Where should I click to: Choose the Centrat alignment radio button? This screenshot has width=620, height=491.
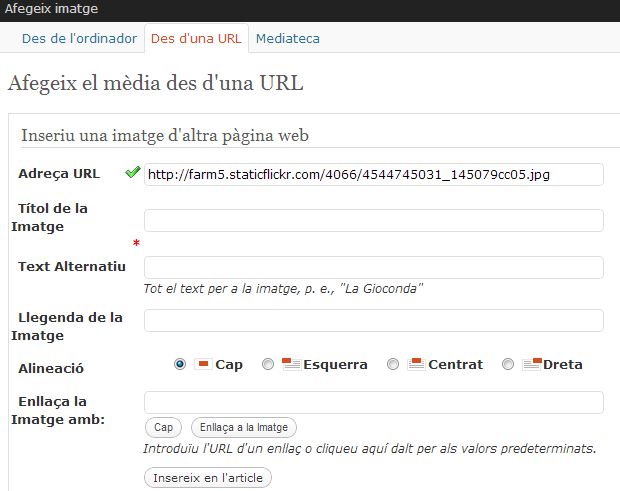(393, 365)
